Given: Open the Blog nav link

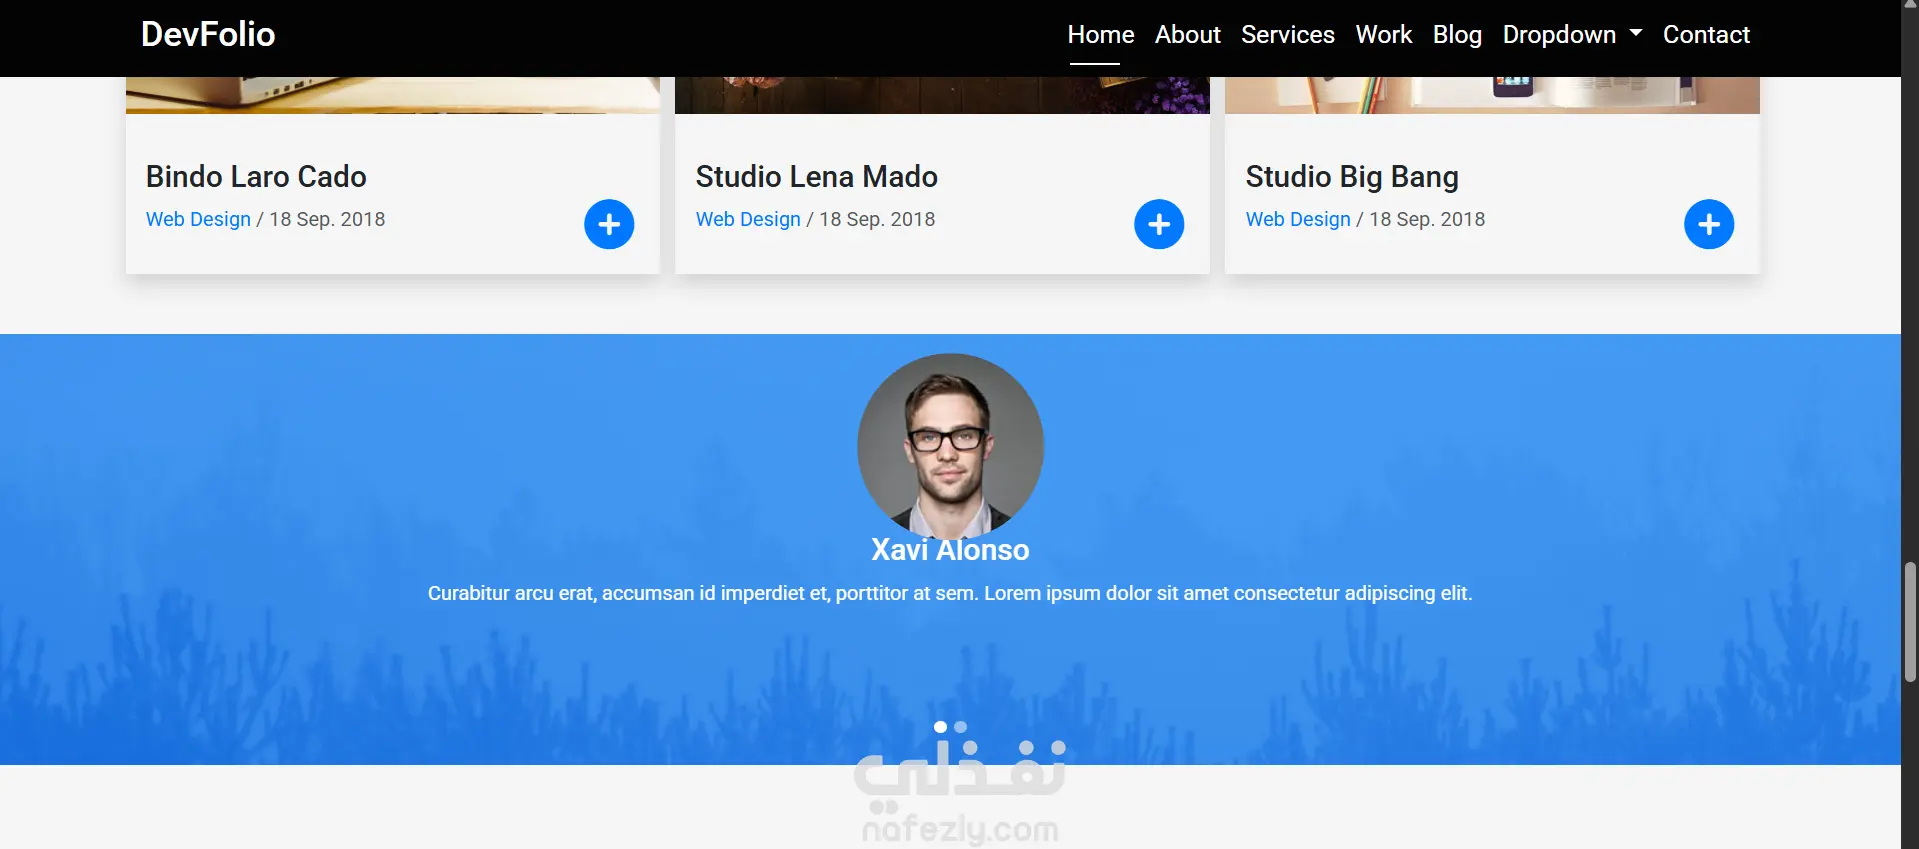Looking at the screenshot, I should [1457, 35].
